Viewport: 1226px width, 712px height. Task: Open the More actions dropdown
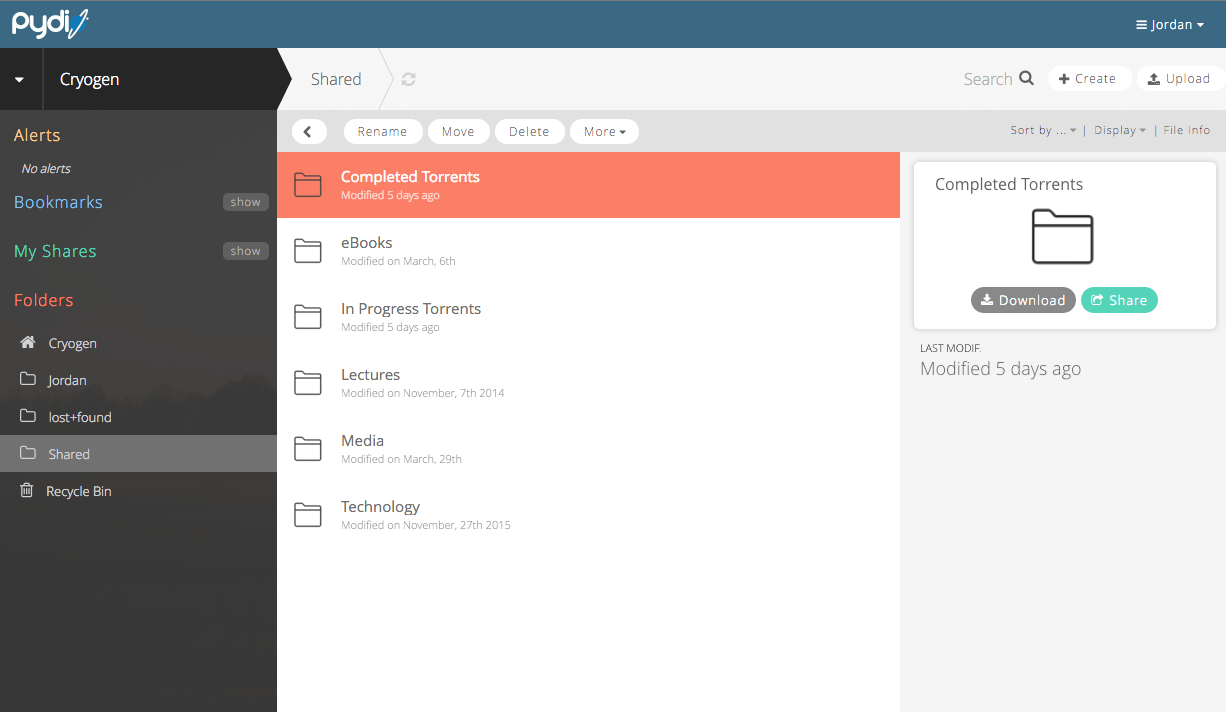point(604,131)
